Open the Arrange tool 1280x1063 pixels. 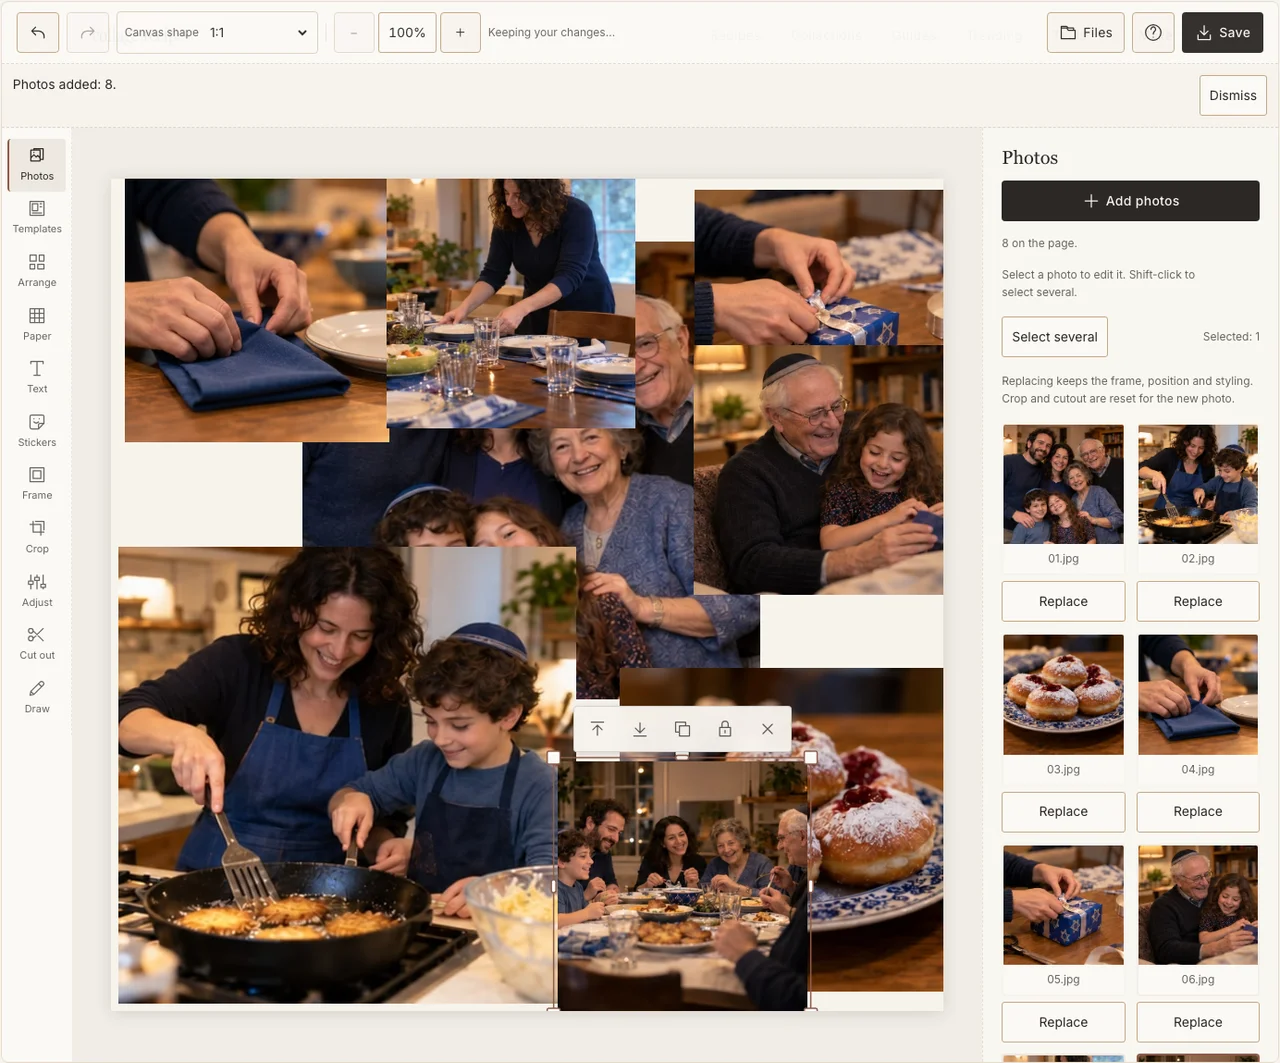click(x=37, y=271)
